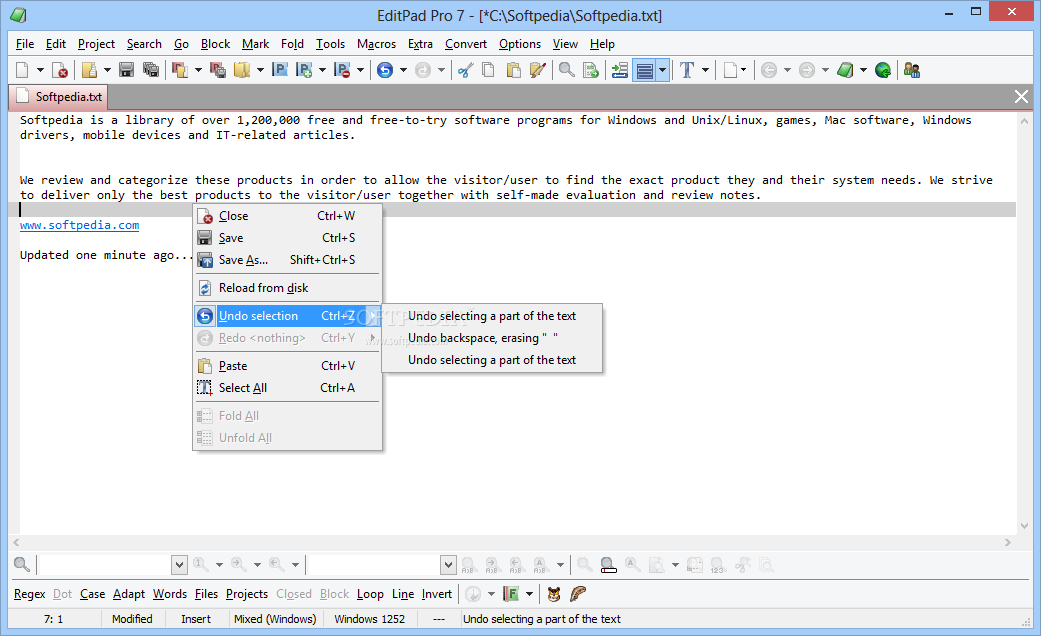Viewport: 1041px width, 636px height.
Task: Toggle the Invert search option
Action: [x=437, y=594]
